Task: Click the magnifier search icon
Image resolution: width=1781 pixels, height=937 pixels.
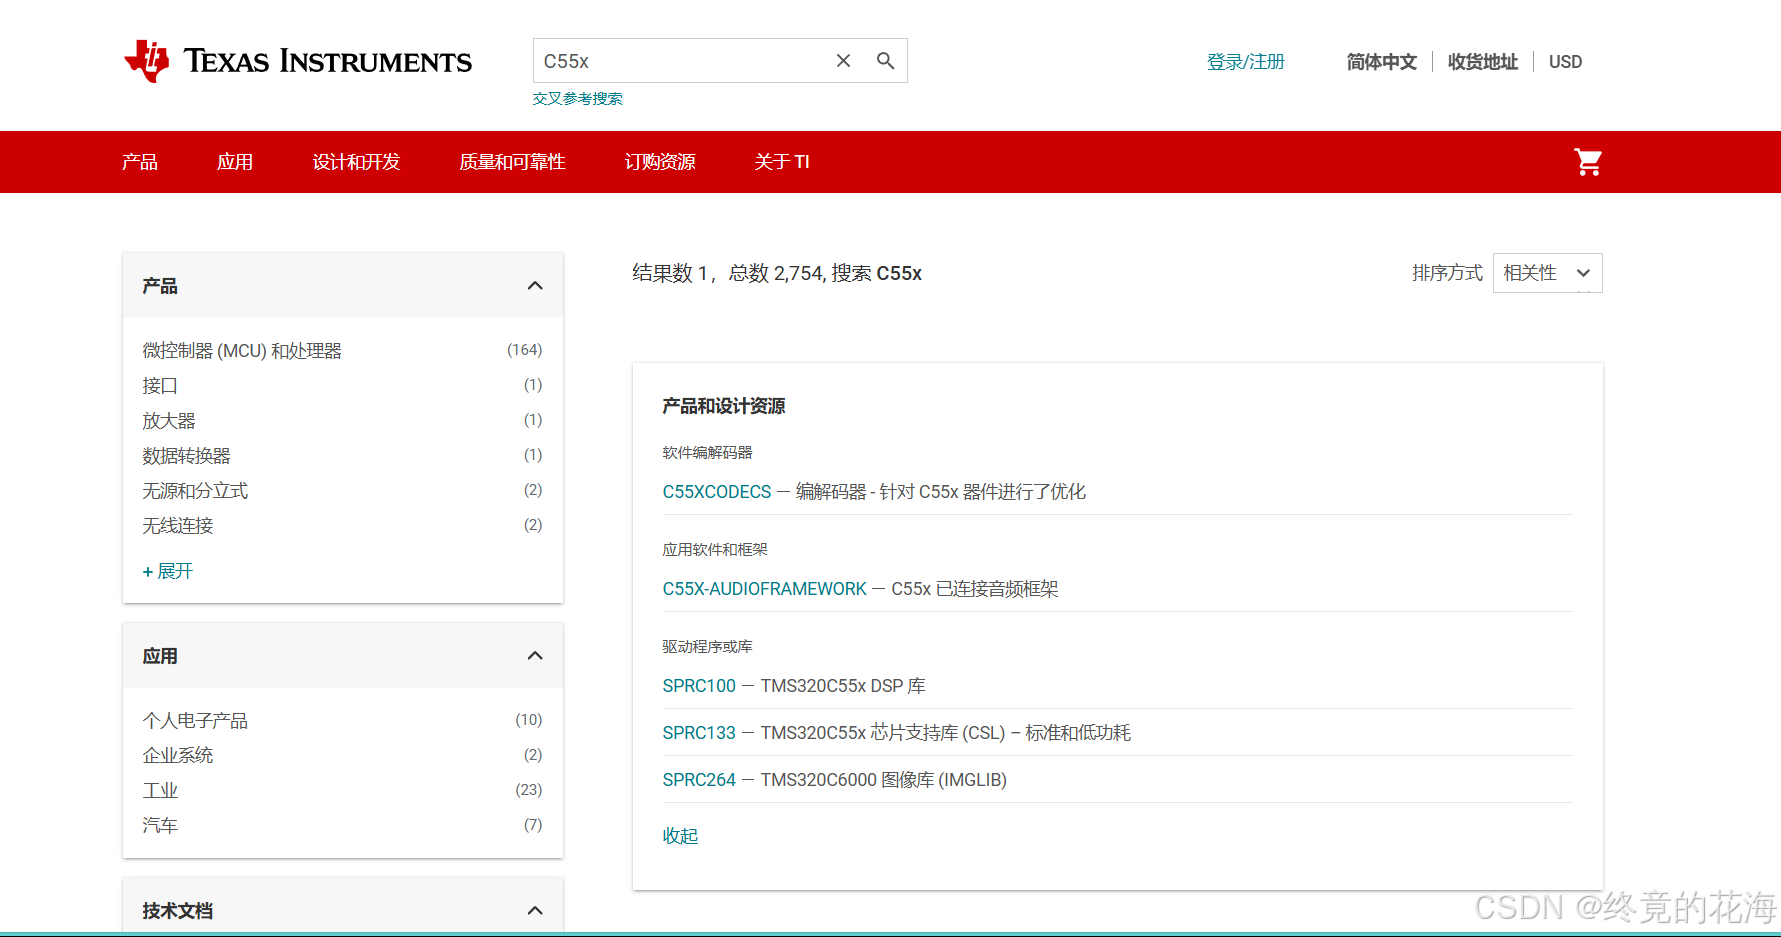Action: click(885, 61)
